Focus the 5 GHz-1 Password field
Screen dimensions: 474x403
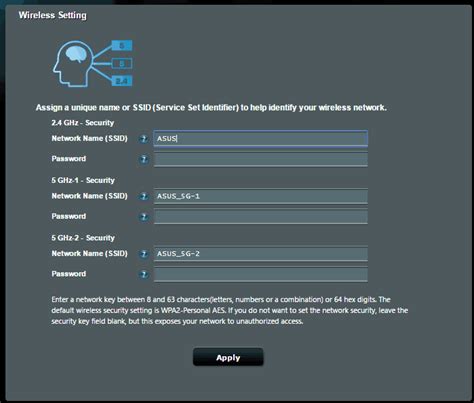click(x=261, y=217)
